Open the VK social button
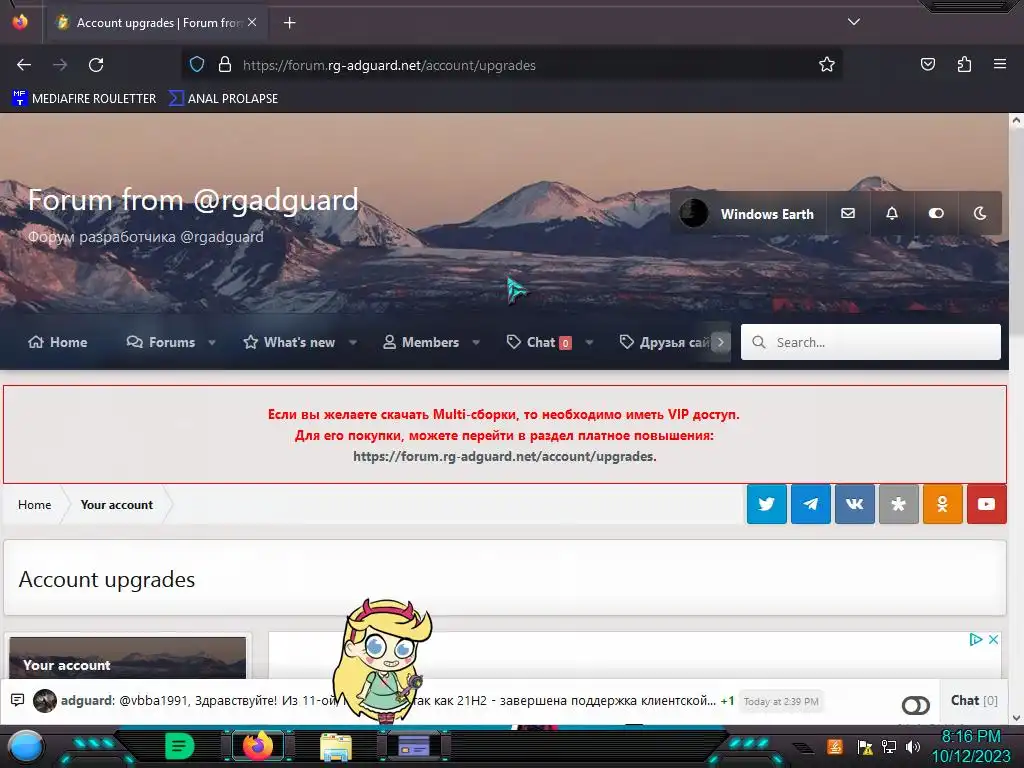Viewport: 1024px width, 768px height. [x=855, y=504]
